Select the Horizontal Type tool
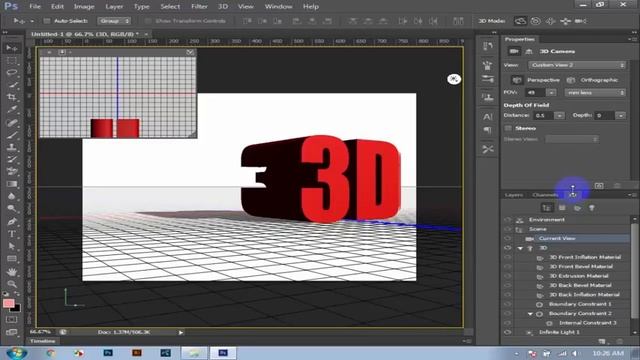This screenshot has width=640, height=360. point(11,234)
